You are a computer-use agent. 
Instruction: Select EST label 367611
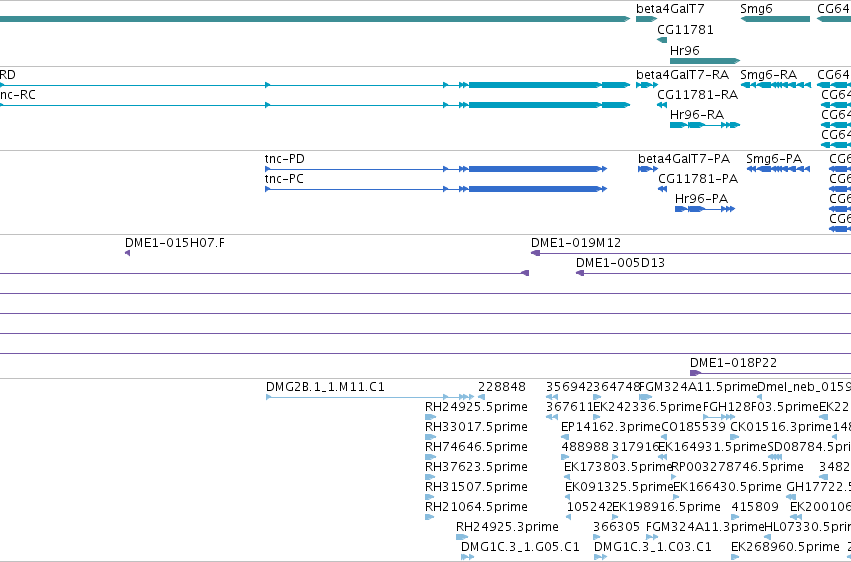tap(569, 407)
